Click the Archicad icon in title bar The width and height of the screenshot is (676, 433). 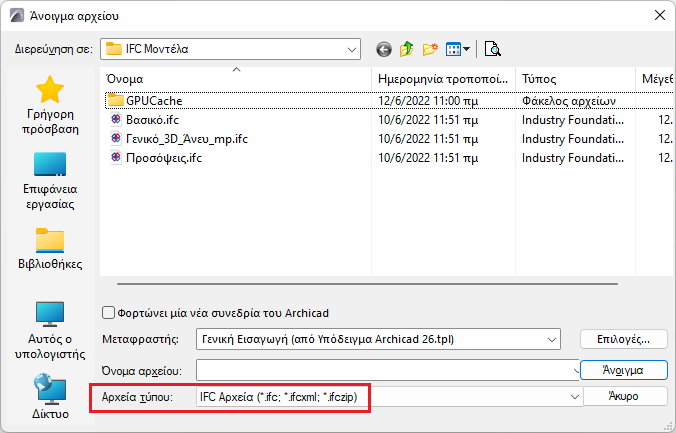point(17,16)
